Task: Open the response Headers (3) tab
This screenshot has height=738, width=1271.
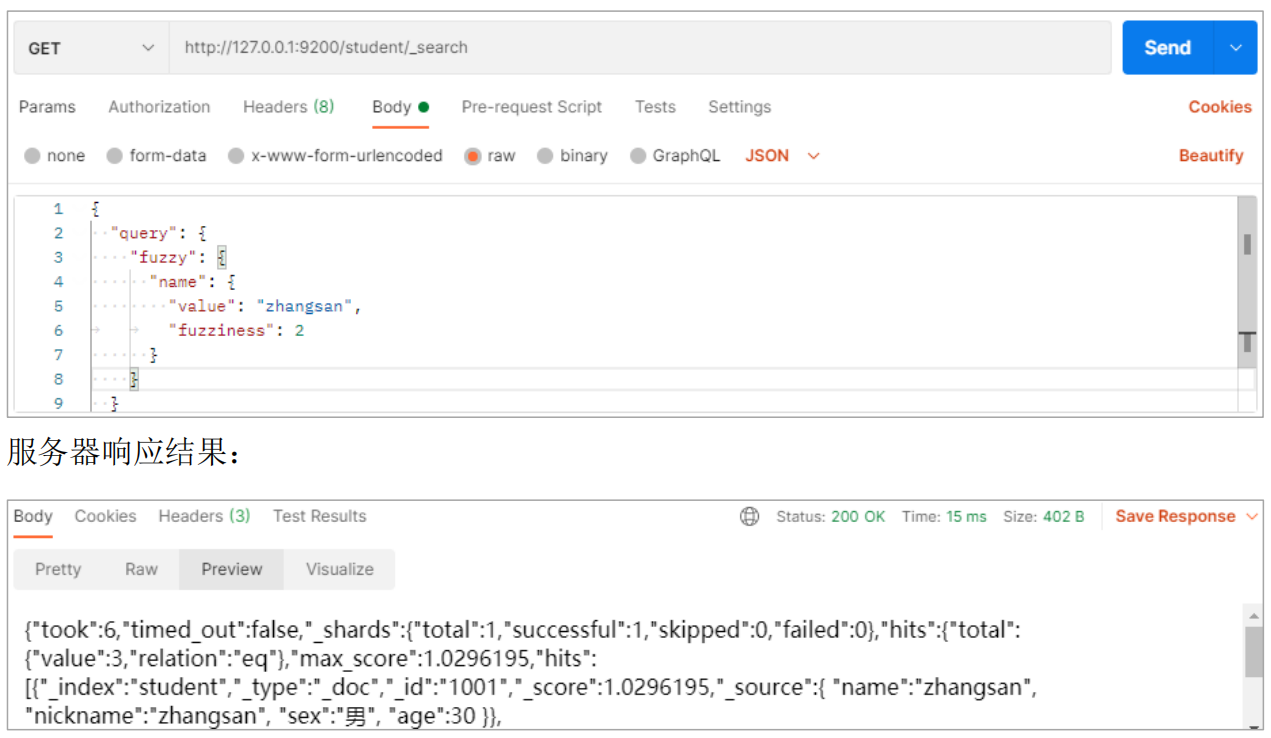Action: pyautogui.click(x=204, y=516)
